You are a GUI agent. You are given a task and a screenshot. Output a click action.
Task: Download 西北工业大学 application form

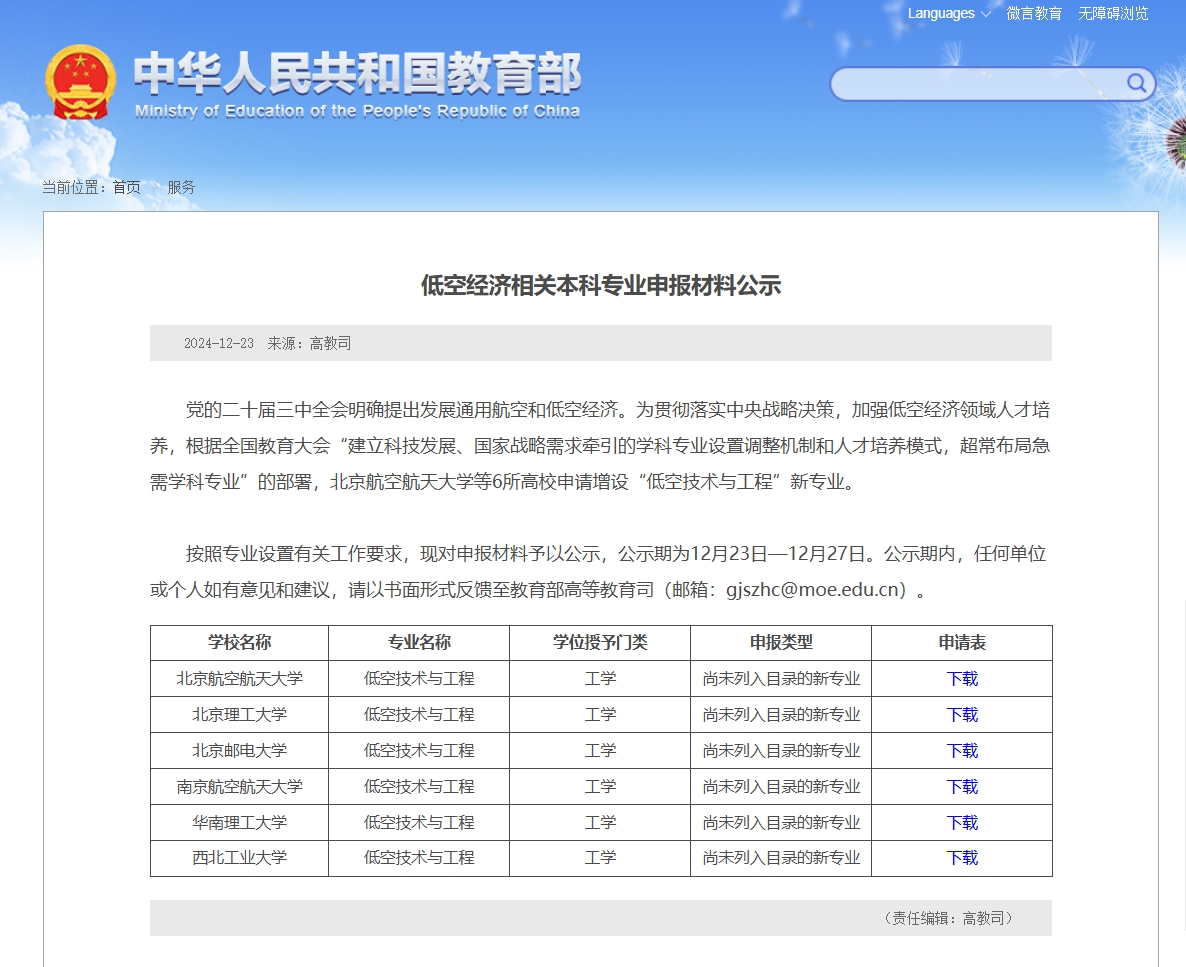962,858
